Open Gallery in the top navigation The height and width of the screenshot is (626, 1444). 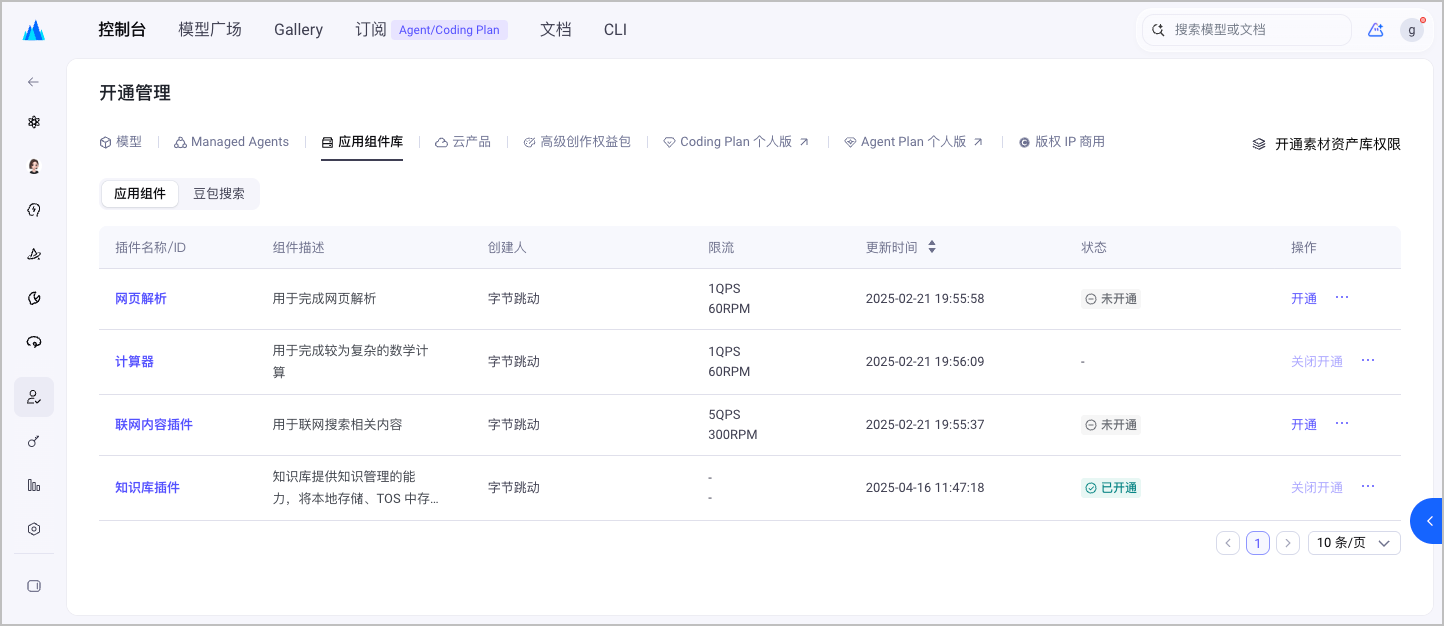[299, 30]
